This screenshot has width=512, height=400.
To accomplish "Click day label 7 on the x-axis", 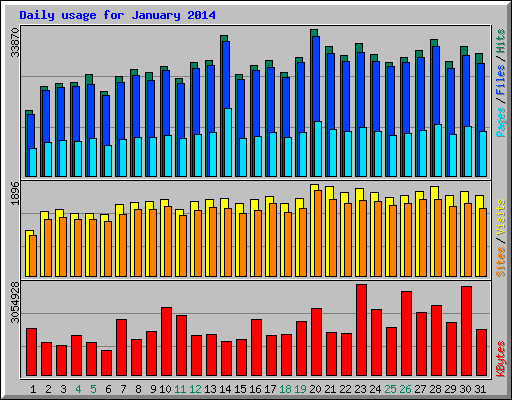I will click(x=123, y=389).
